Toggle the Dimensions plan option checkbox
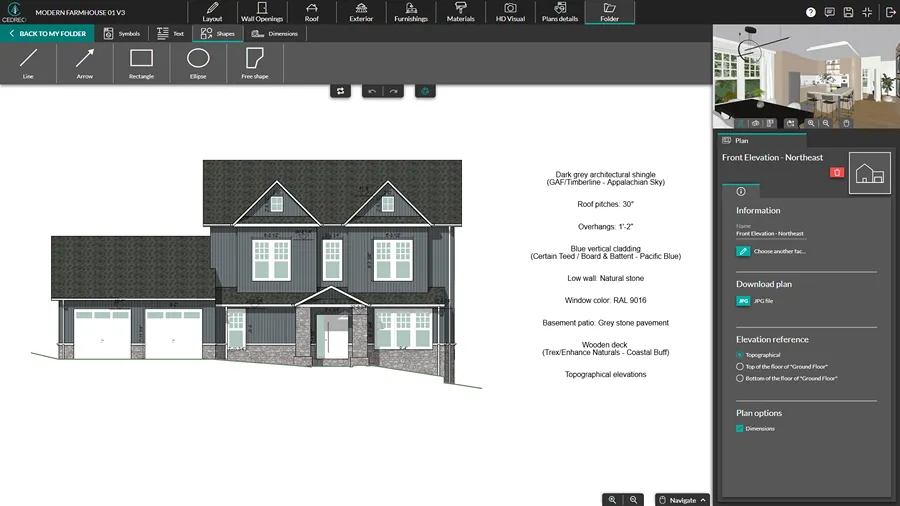 click(x=740, y=429)
